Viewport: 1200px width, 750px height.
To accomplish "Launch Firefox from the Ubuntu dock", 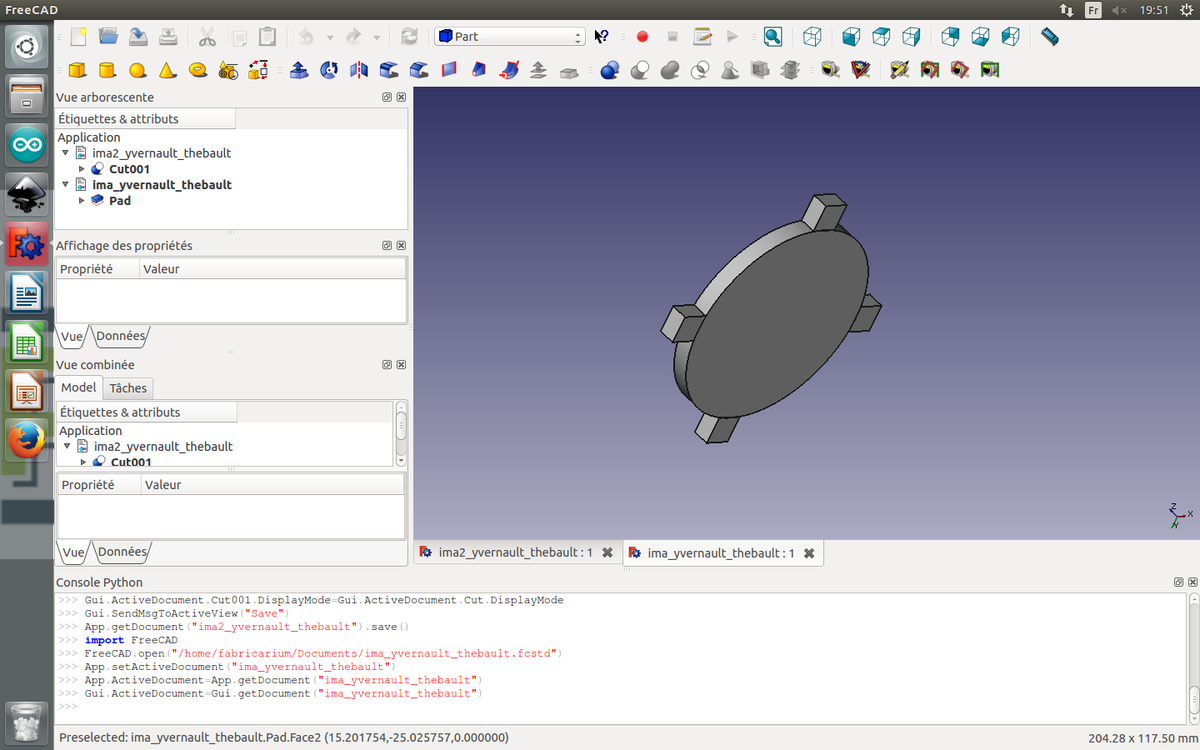I will tap(27, 440).
